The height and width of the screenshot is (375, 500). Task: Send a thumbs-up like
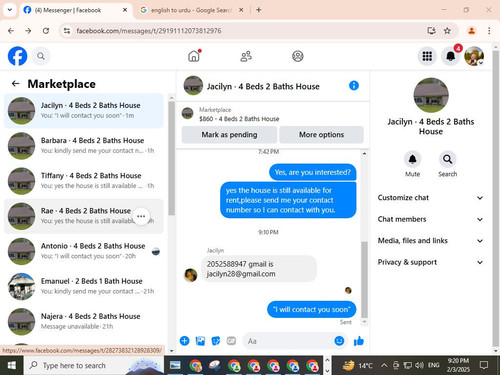coord(359,341)
